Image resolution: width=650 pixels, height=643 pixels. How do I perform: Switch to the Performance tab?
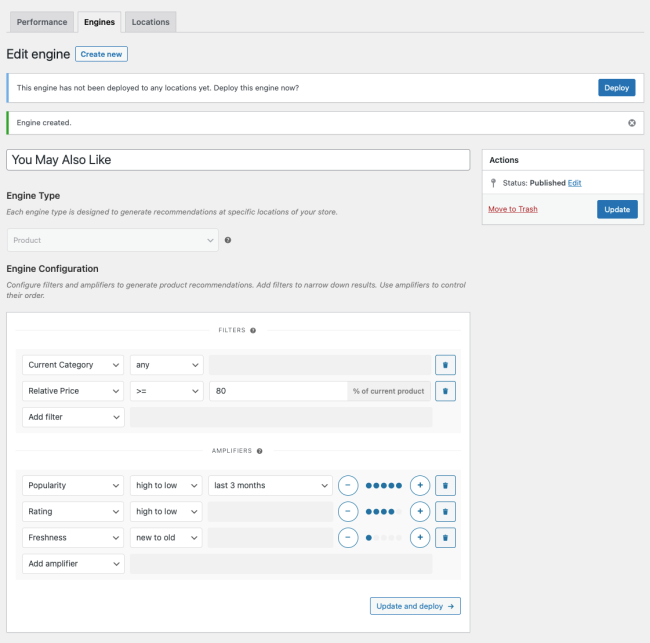click(43, 21)
